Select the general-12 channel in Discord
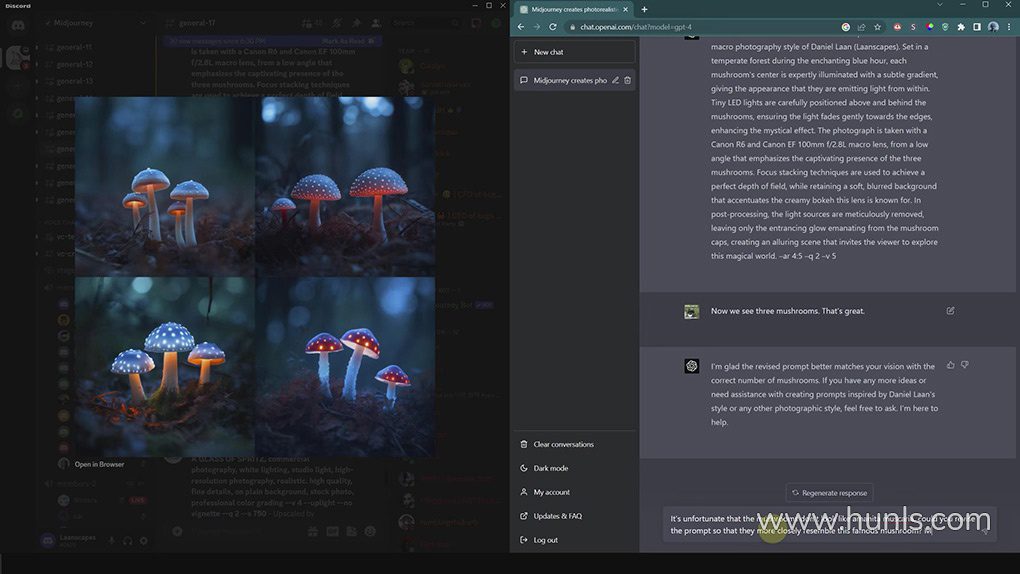 pos(74,64)
